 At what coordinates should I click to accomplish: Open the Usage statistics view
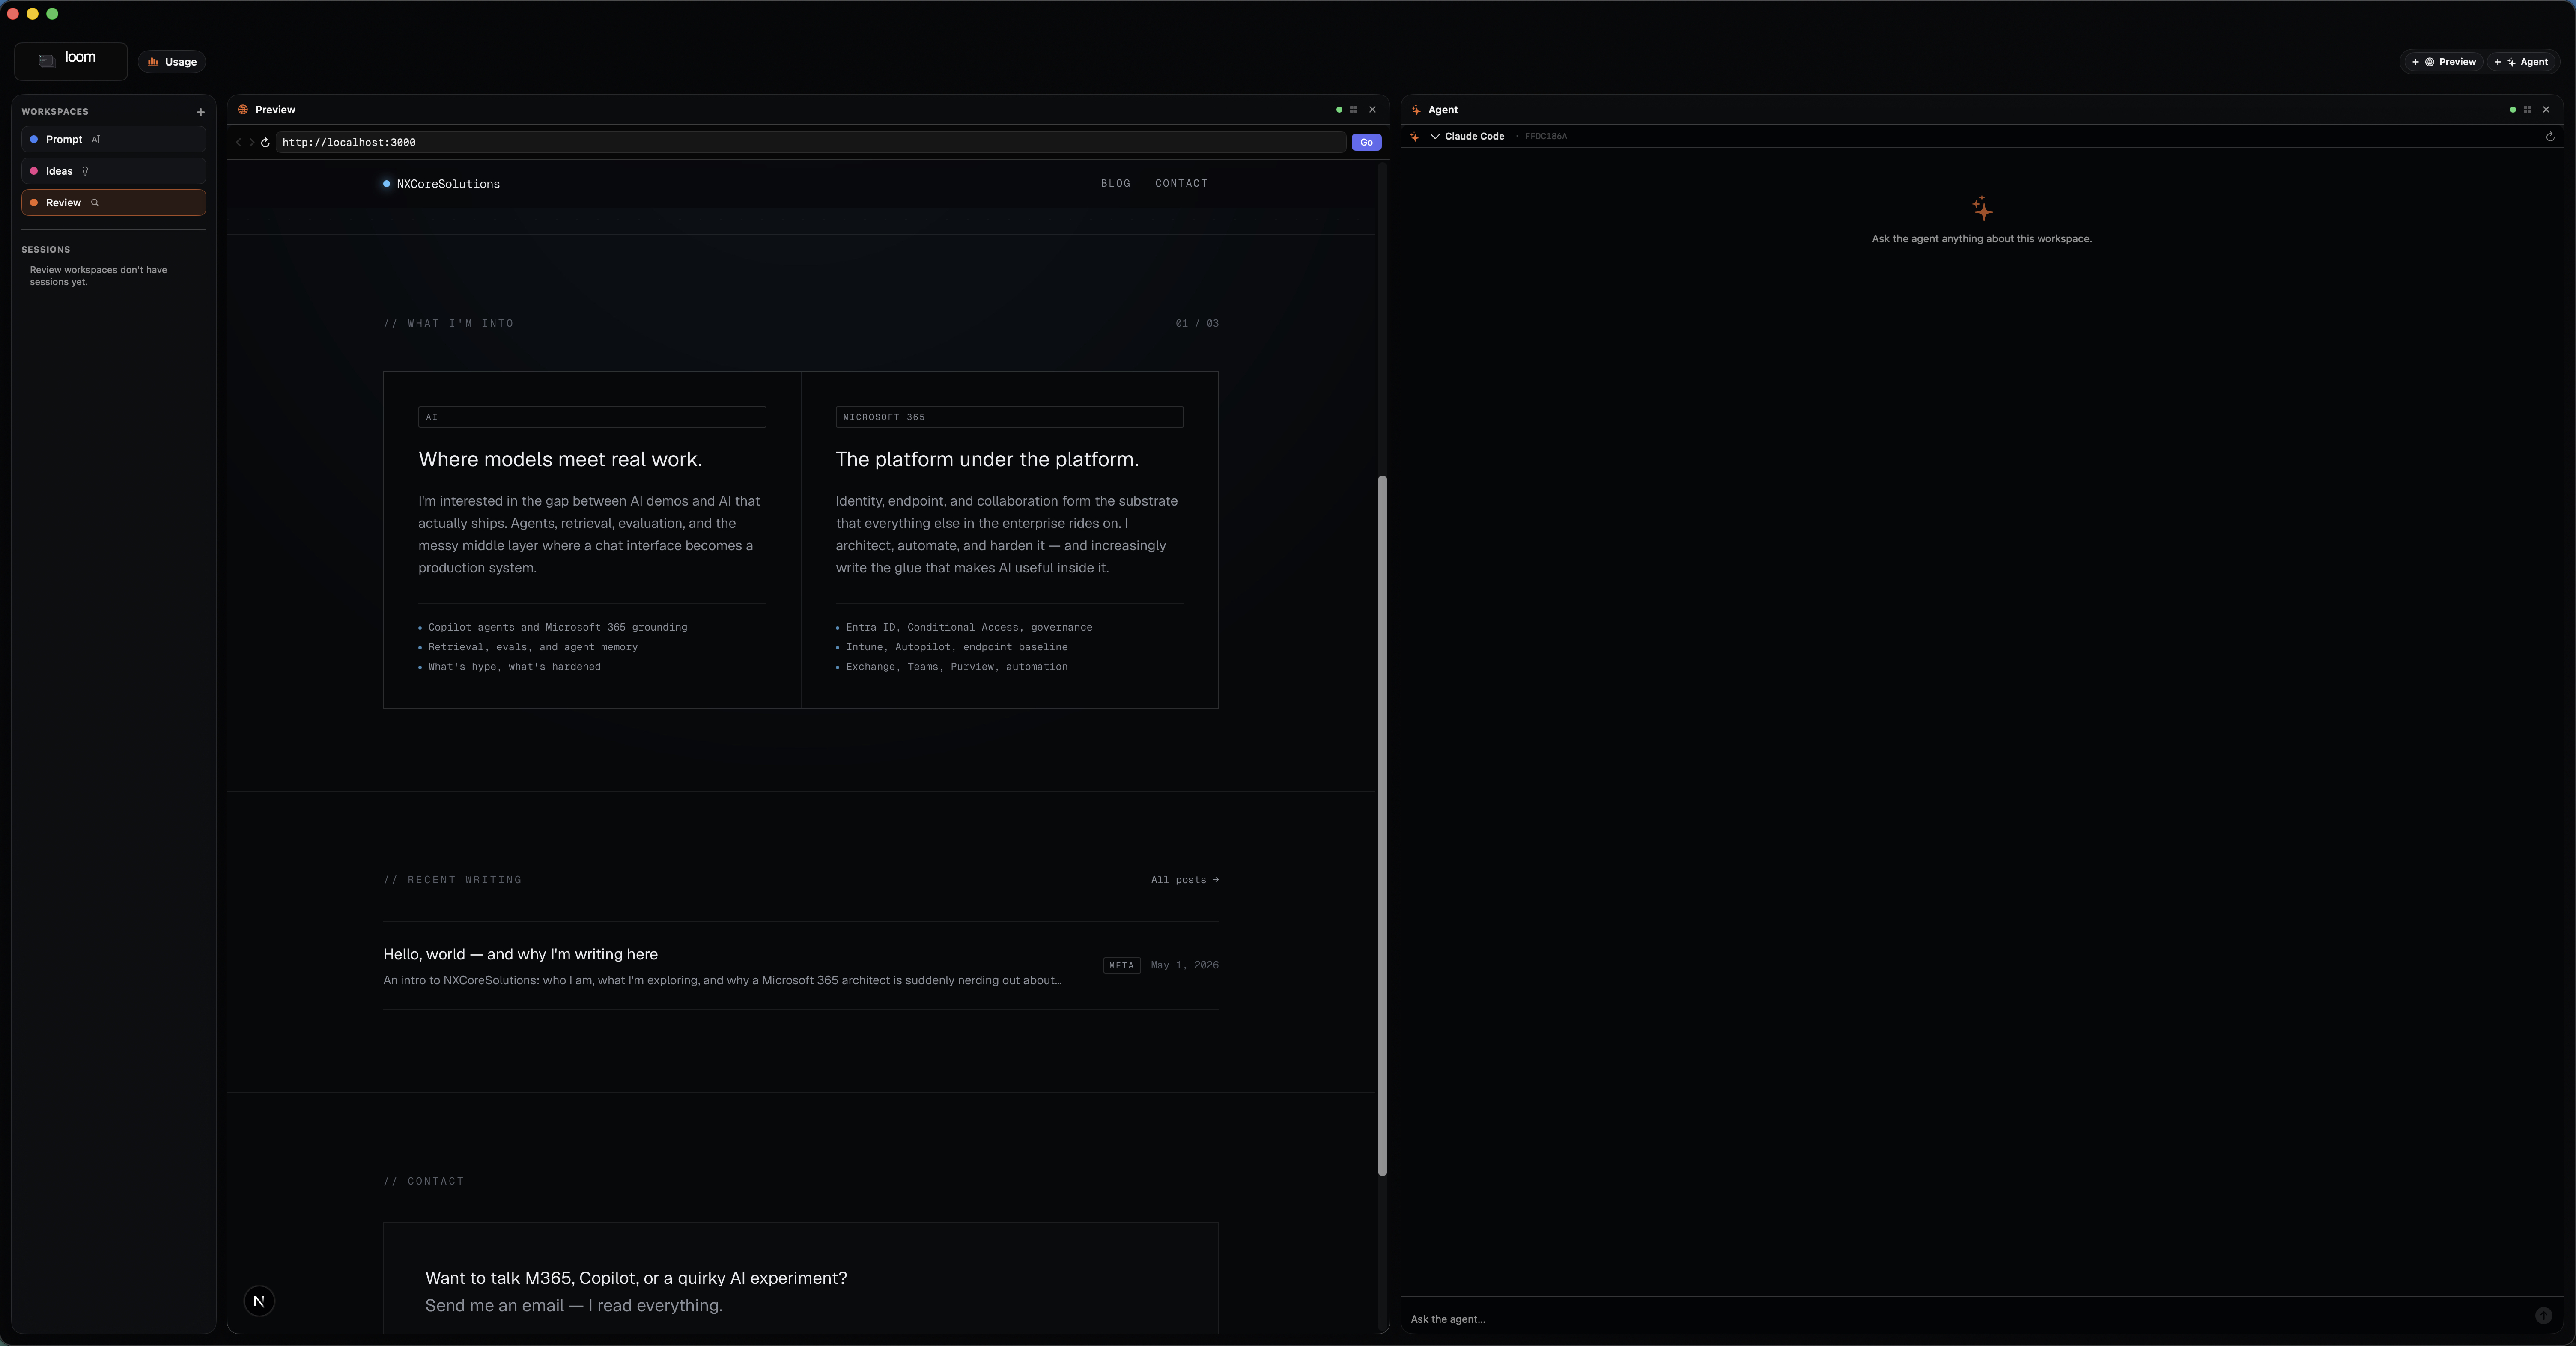tap(172, 62)
